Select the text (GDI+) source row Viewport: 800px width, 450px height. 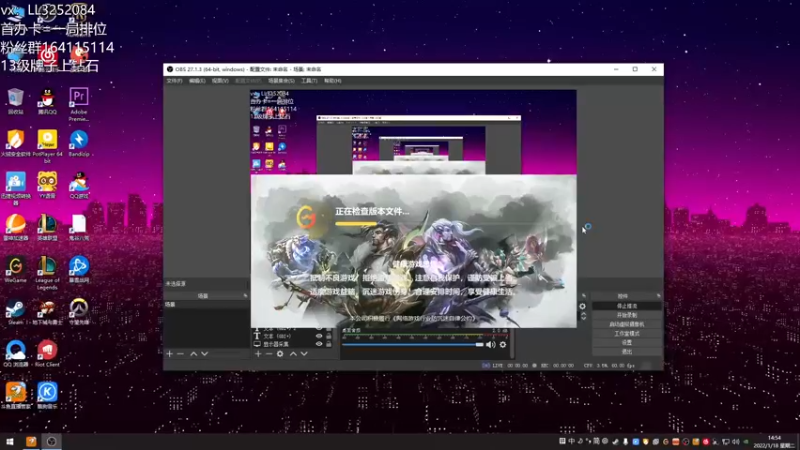click(x=293, y=336)
